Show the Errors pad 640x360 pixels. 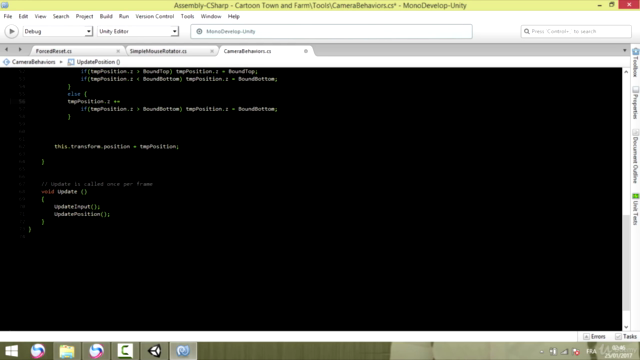pos(594,336)
